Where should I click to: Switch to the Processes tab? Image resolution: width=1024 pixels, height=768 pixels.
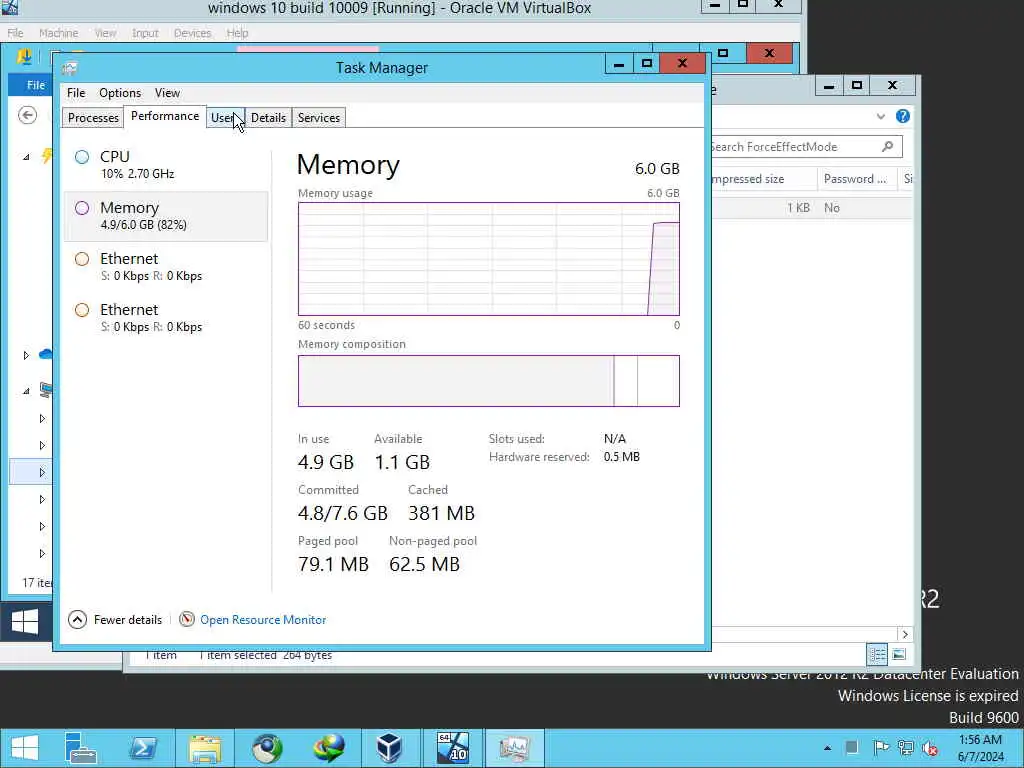click(93, 118)
